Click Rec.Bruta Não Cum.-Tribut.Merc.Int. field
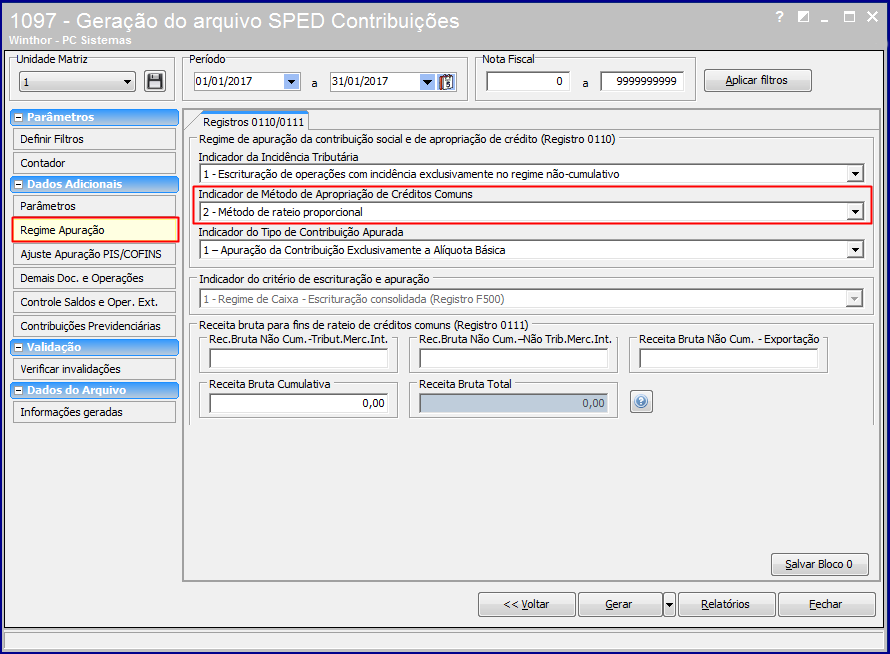 point(299,359)
